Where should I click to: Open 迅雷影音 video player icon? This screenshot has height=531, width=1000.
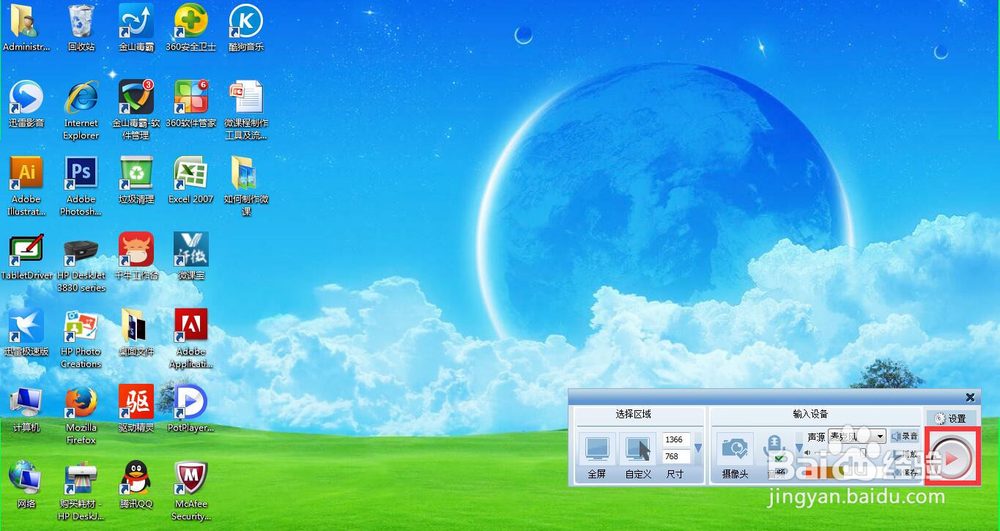click(x=26, y=104)
